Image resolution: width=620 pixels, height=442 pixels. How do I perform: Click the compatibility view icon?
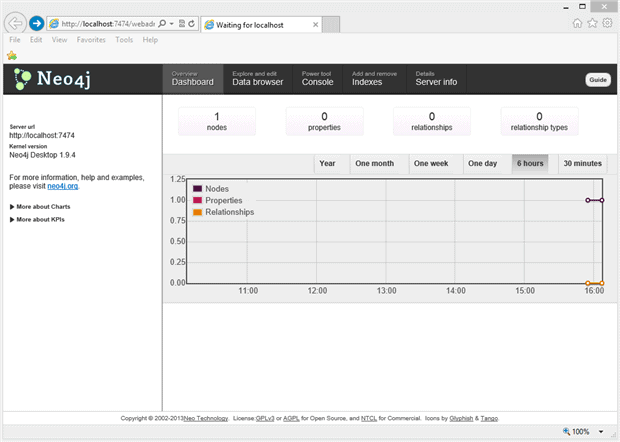pyautogui.click(x=182, y=24)
